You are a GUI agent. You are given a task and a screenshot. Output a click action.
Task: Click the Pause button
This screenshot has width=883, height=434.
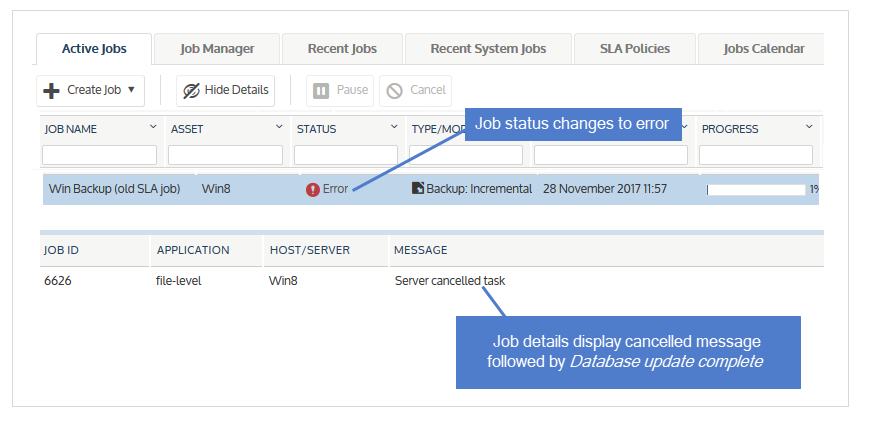(340, 91)
